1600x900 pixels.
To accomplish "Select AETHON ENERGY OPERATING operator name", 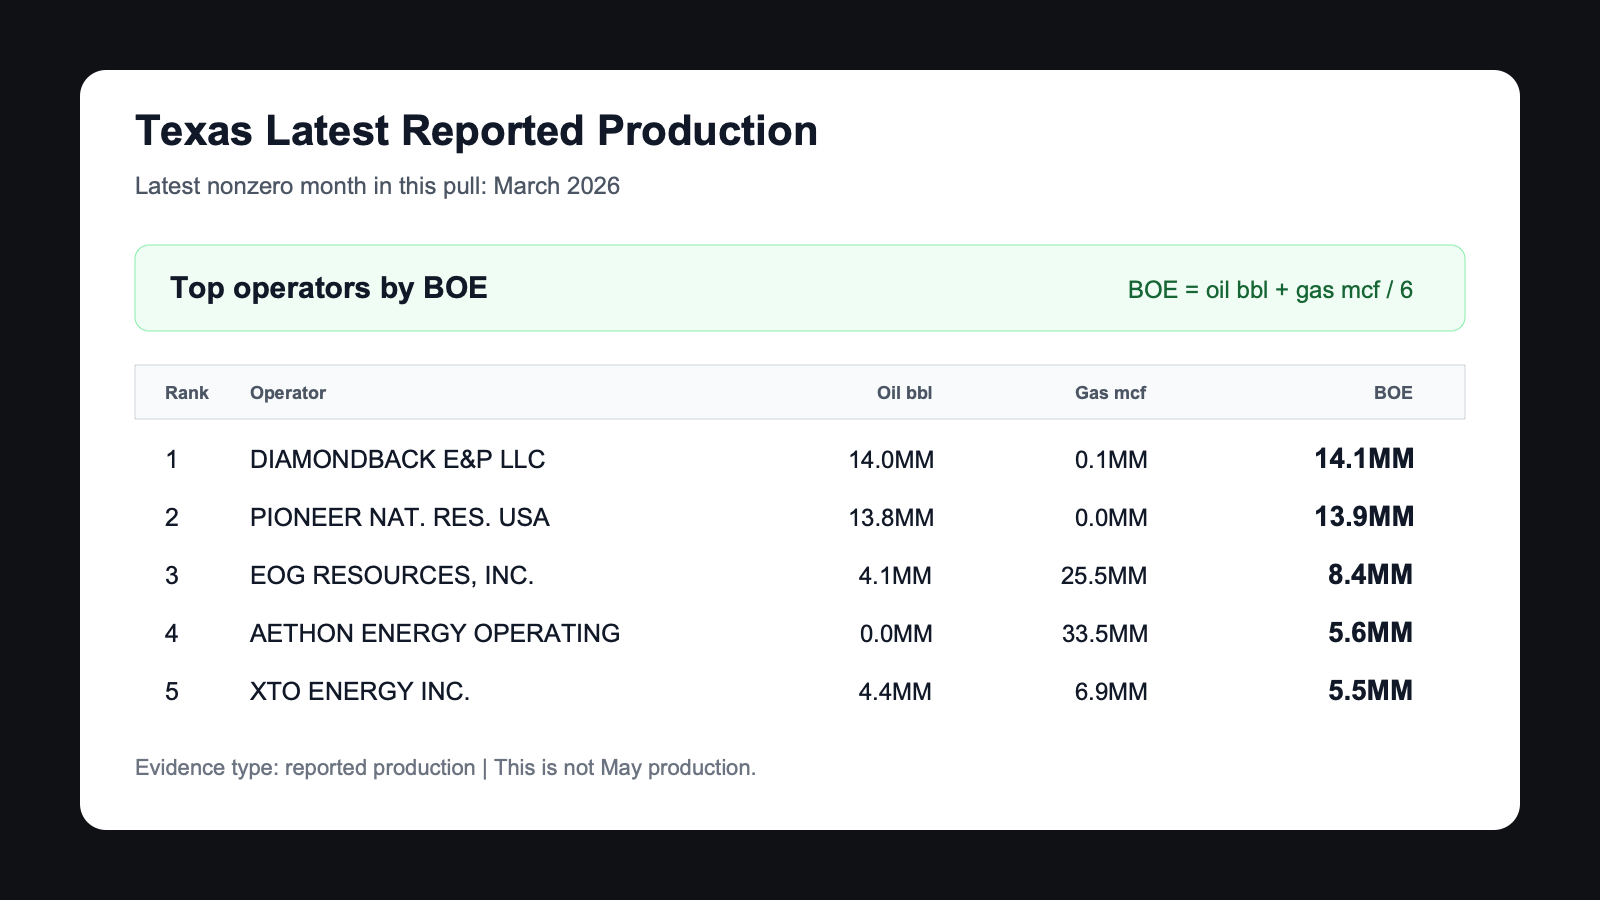I will pyautogui.click(x=435, y=634).
